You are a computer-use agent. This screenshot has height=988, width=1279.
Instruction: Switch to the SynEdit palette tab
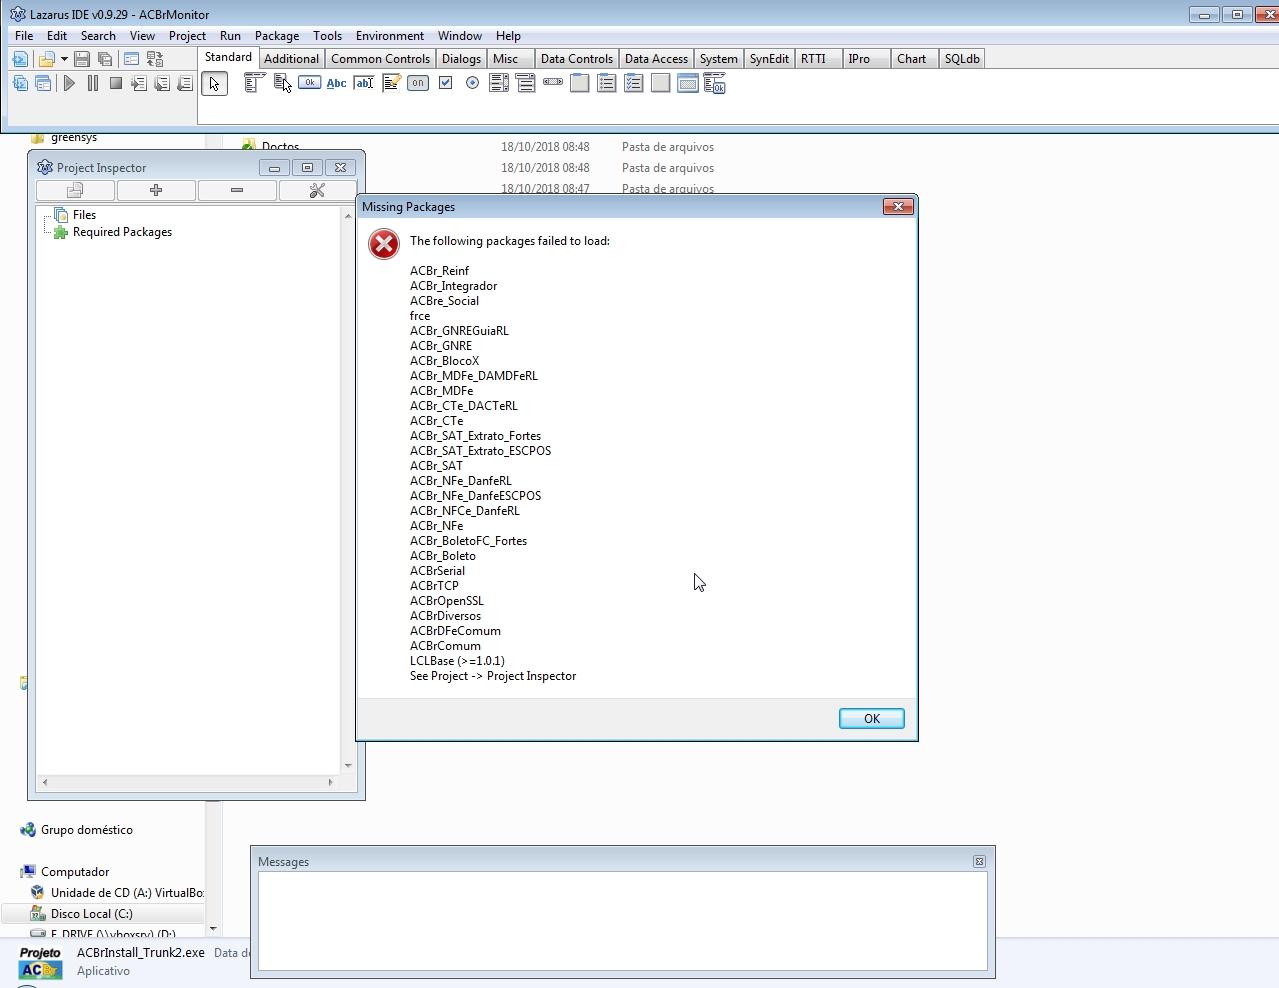[x=769, y=59]
